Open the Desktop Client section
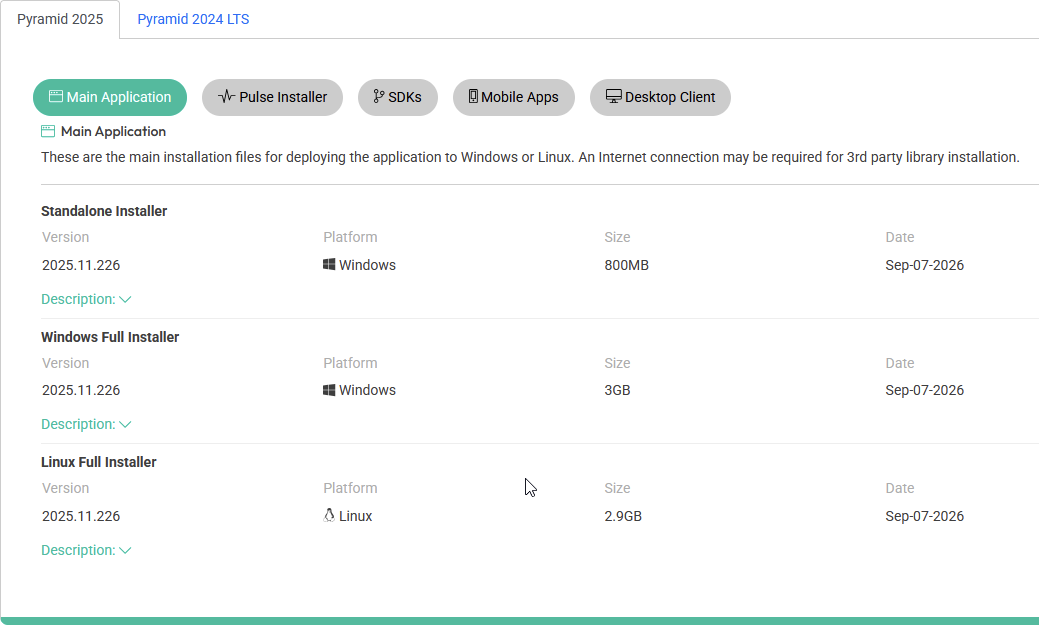Viewport: 1039px width, 626px height. 660,97
